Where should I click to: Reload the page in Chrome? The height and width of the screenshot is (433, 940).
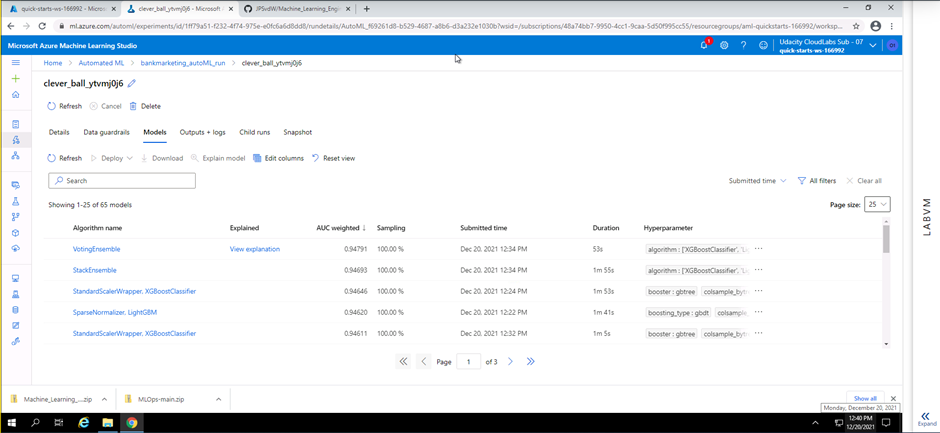pyautogui.click(x=42, y=26)
